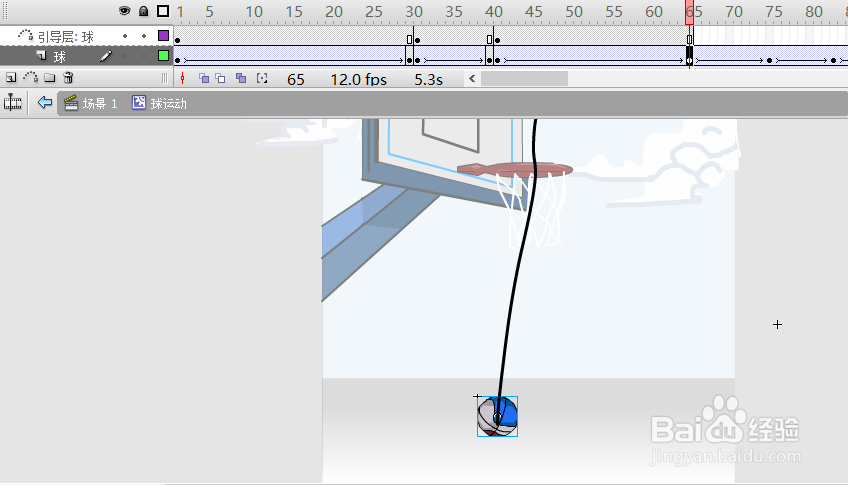Select the 球 layer name
The height and width of the screenshot is (485, 848).
pyautogui.click(x=59, y=57)
